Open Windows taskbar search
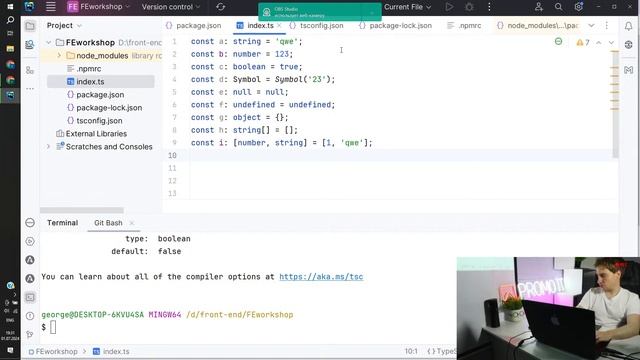This screenshot has width=640, height=360. [x=10, y=20]
